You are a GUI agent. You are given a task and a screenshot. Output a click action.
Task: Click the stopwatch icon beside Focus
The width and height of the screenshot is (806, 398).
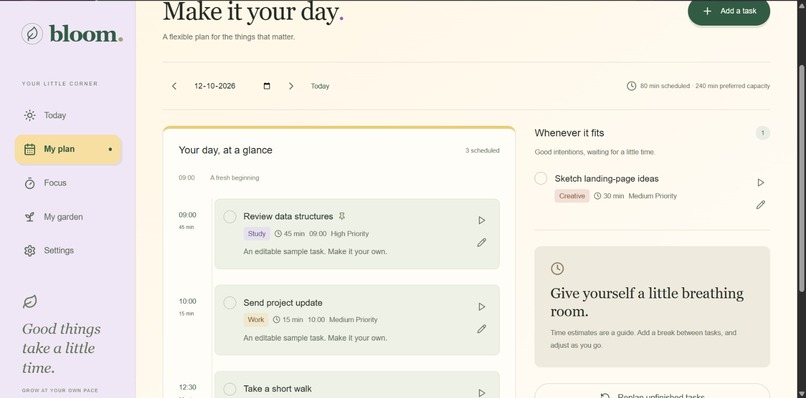coord(30,183)
